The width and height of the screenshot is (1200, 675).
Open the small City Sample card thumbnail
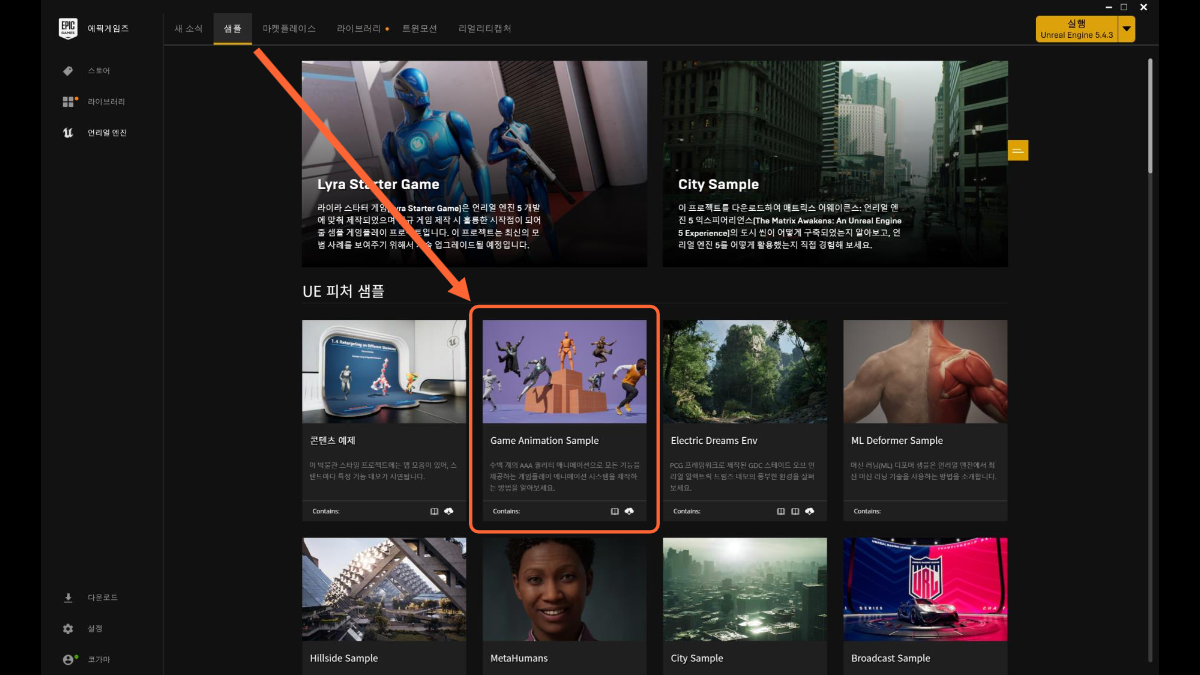(x=745, y=590)
